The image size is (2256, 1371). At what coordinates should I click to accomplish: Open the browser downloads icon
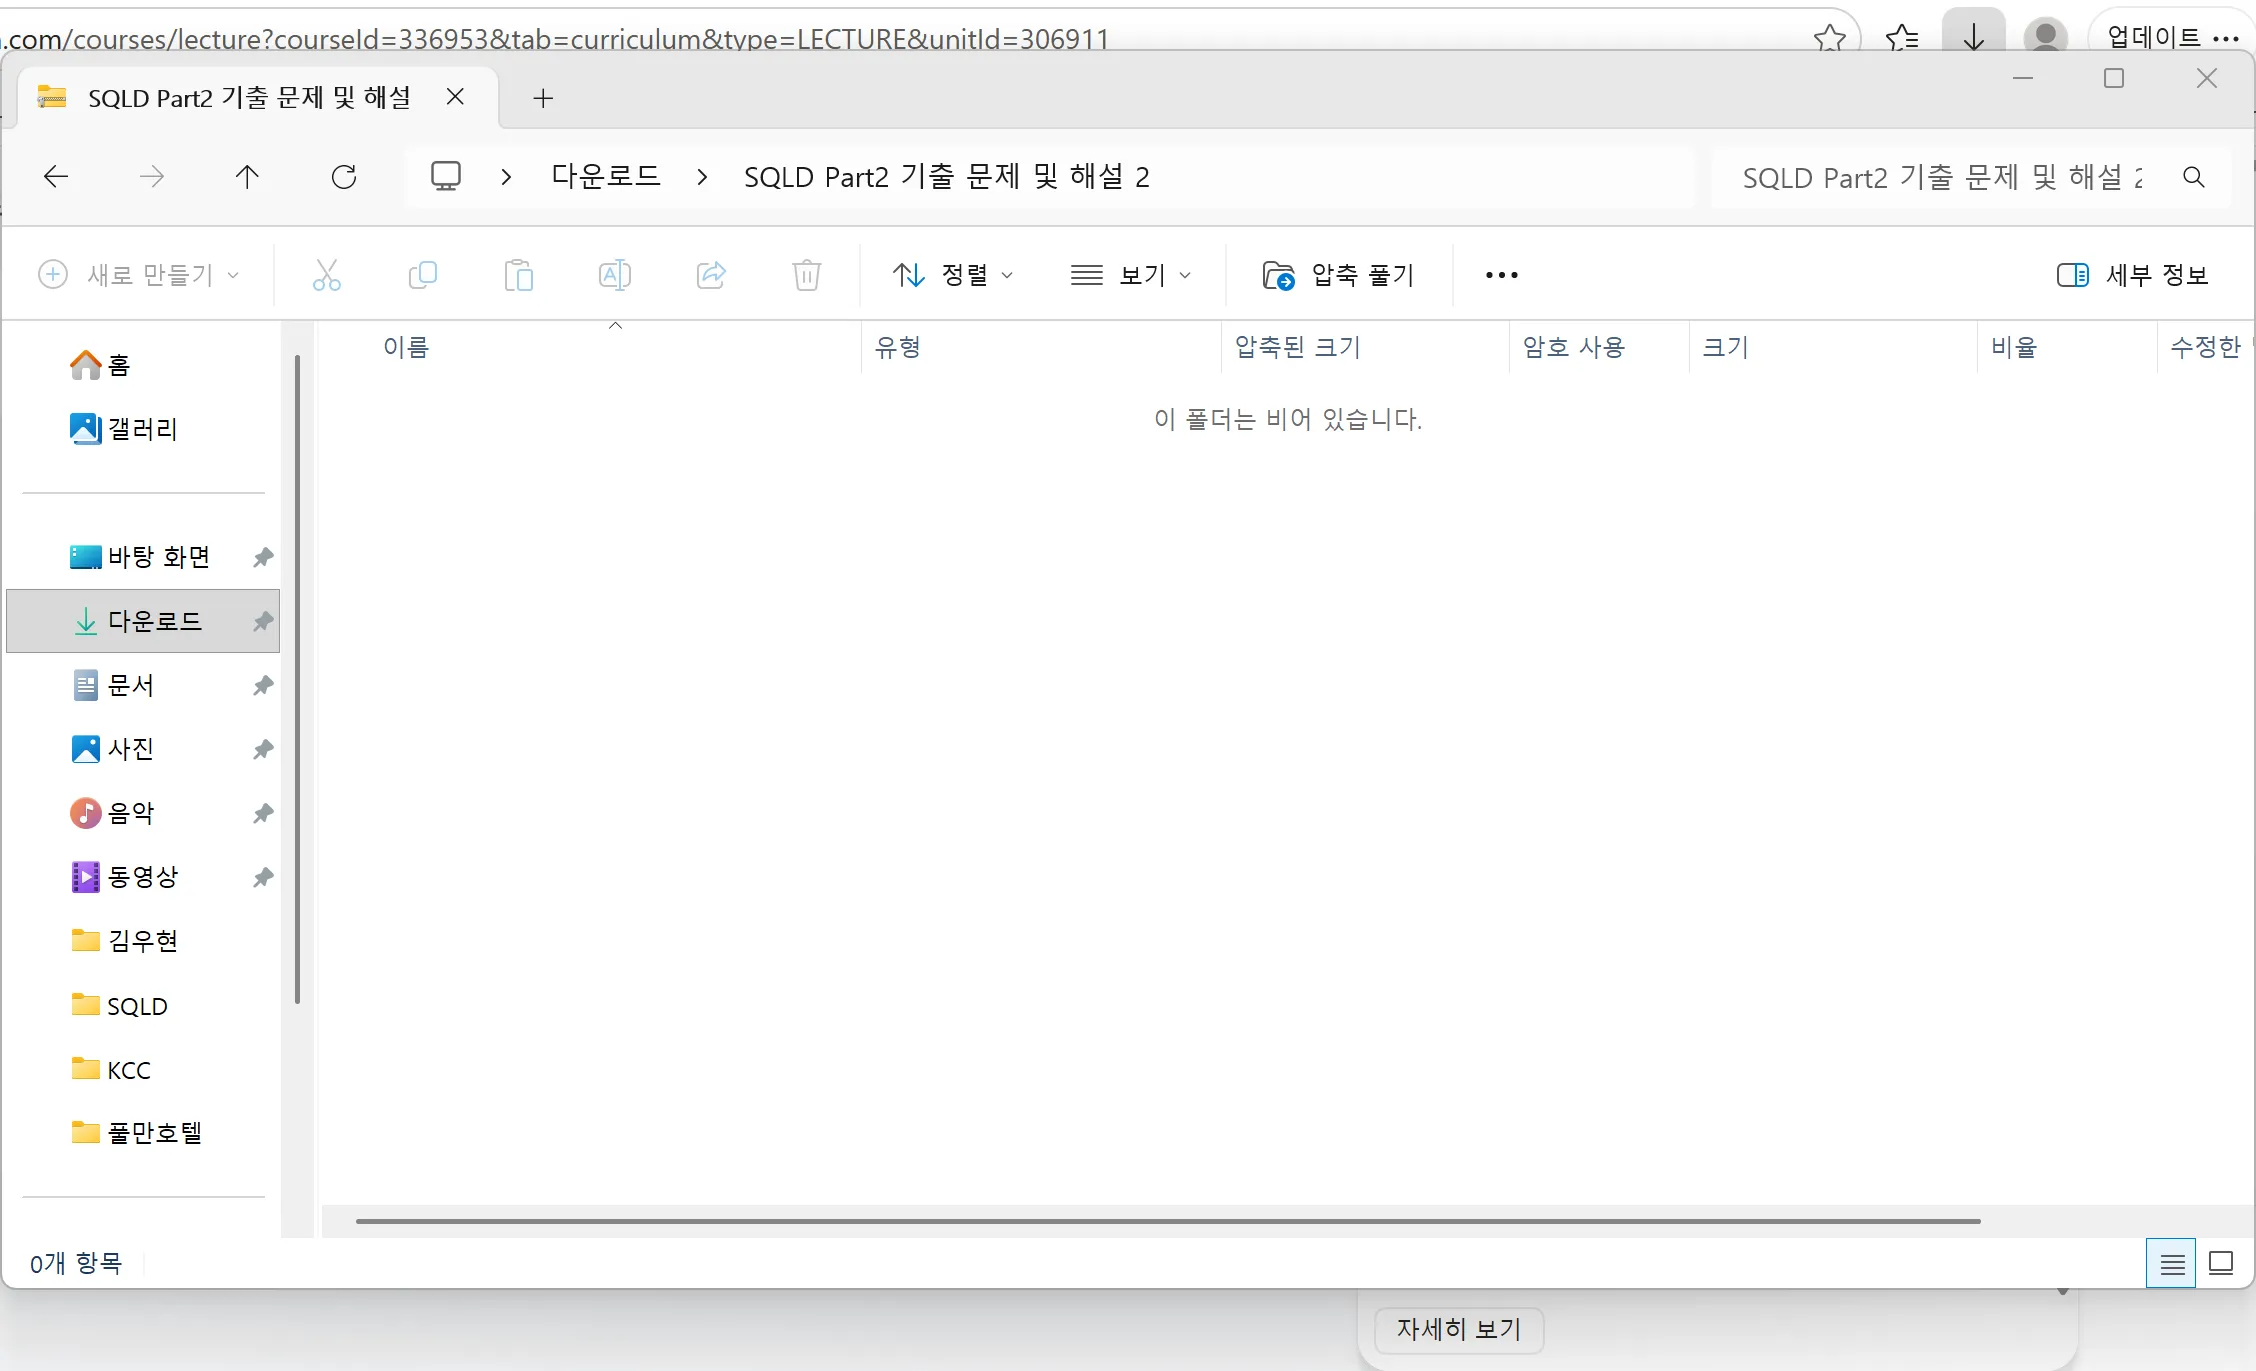[1973, 36]
